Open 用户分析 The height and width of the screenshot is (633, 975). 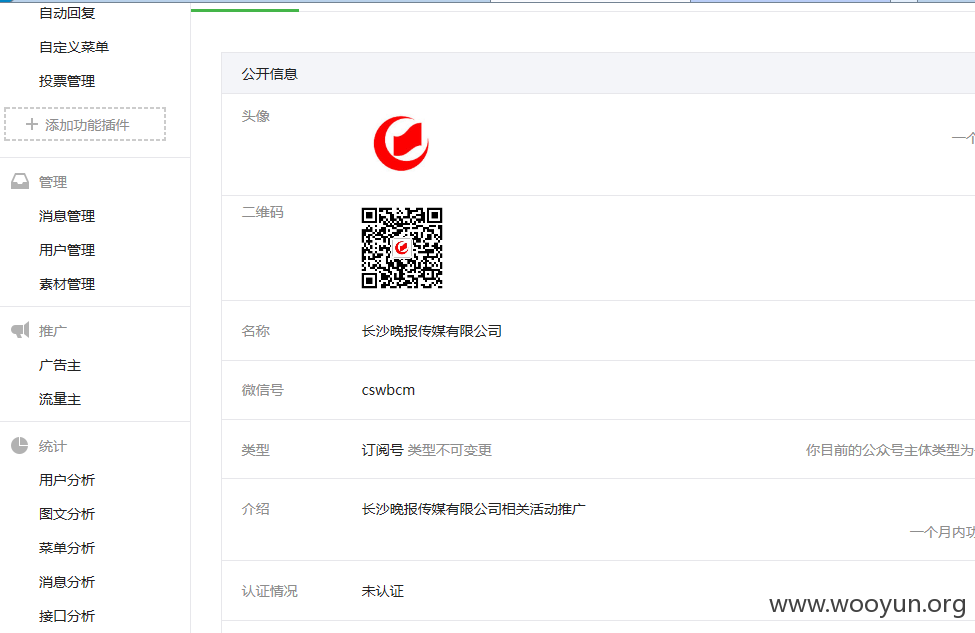(67, 480)
